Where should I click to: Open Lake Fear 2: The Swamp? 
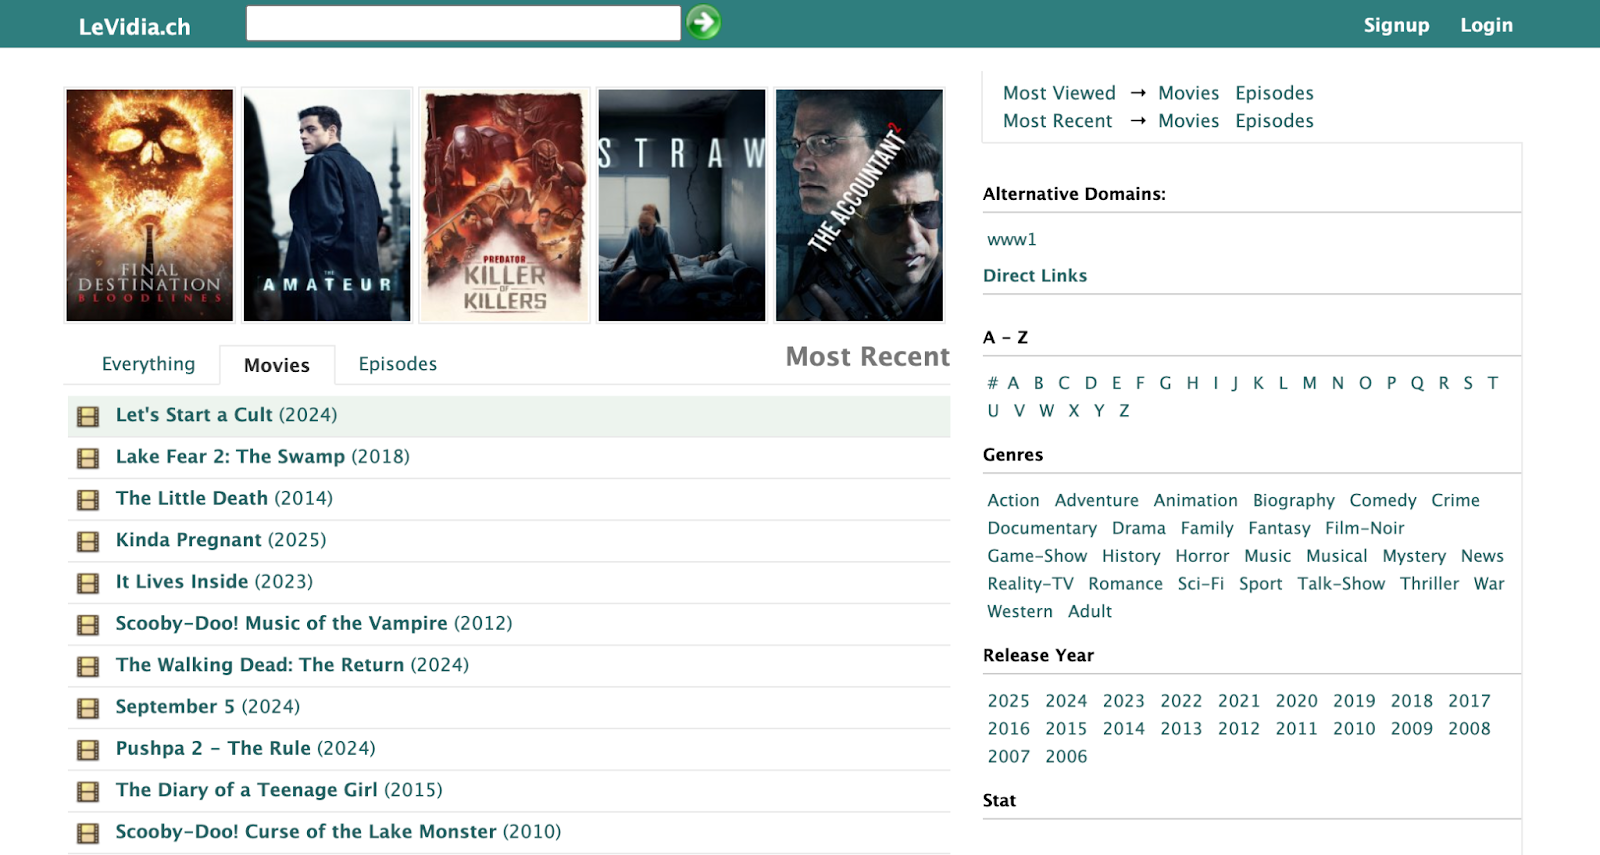(263, 457)
